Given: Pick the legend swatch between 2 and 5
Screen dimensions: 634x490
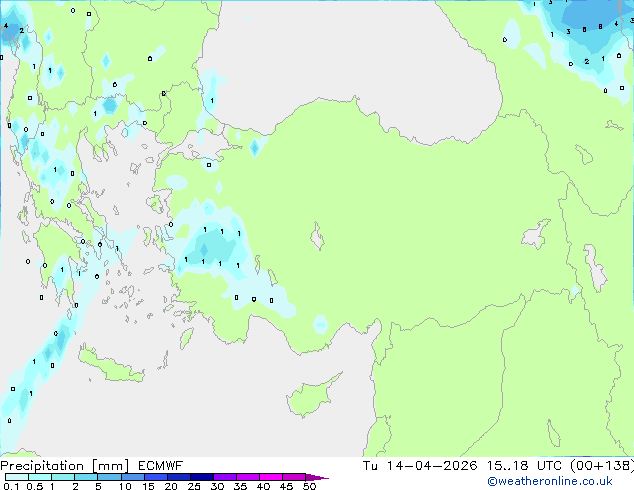Looking at the screenshot, I should (x=86, y=478).
